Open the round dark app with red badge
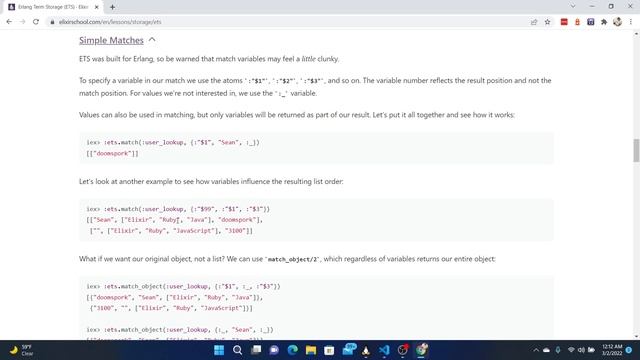Viewport: 640px width, 360px height. pyautogui.click(x=402, y=350)
